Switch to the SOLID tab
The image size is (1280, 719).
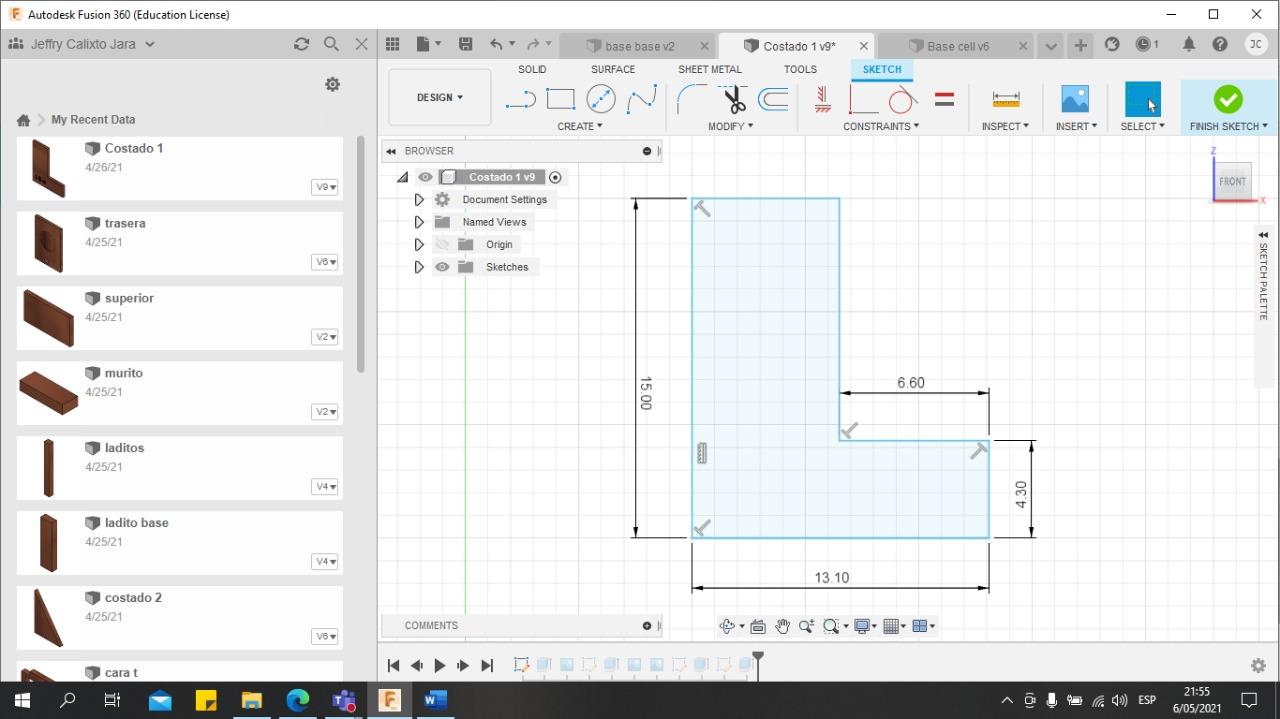click(532, 69)
